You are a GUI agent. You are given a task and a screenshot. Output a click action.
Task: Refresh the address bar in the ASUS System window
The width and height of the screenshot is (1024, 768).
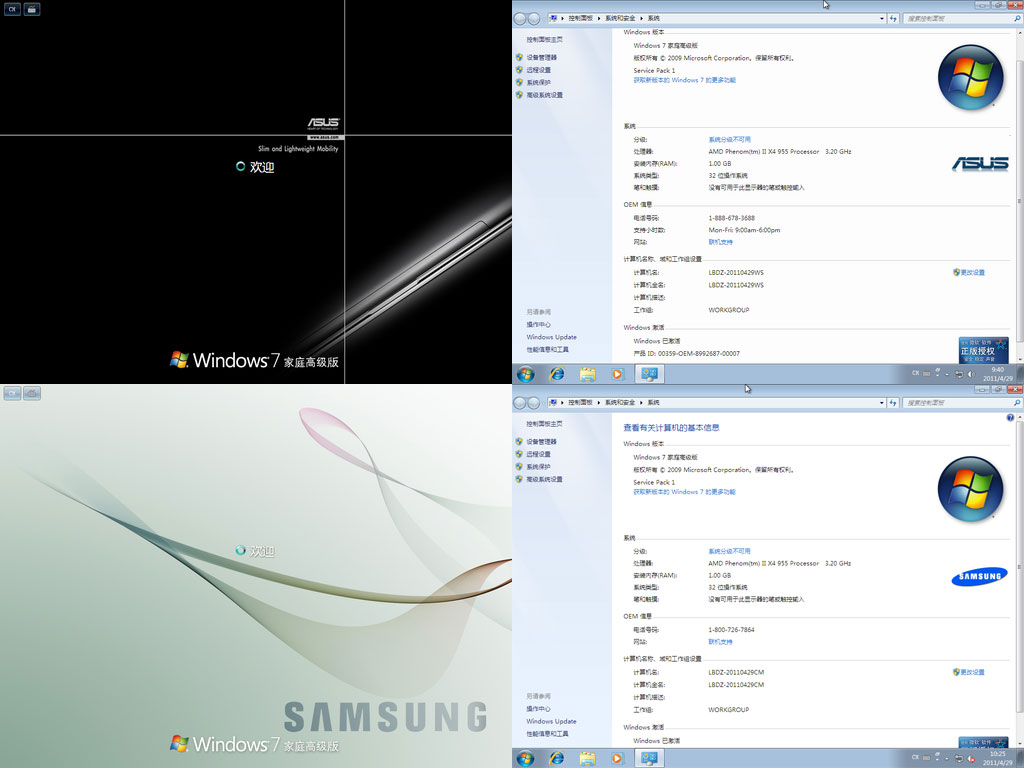(893, 19)
